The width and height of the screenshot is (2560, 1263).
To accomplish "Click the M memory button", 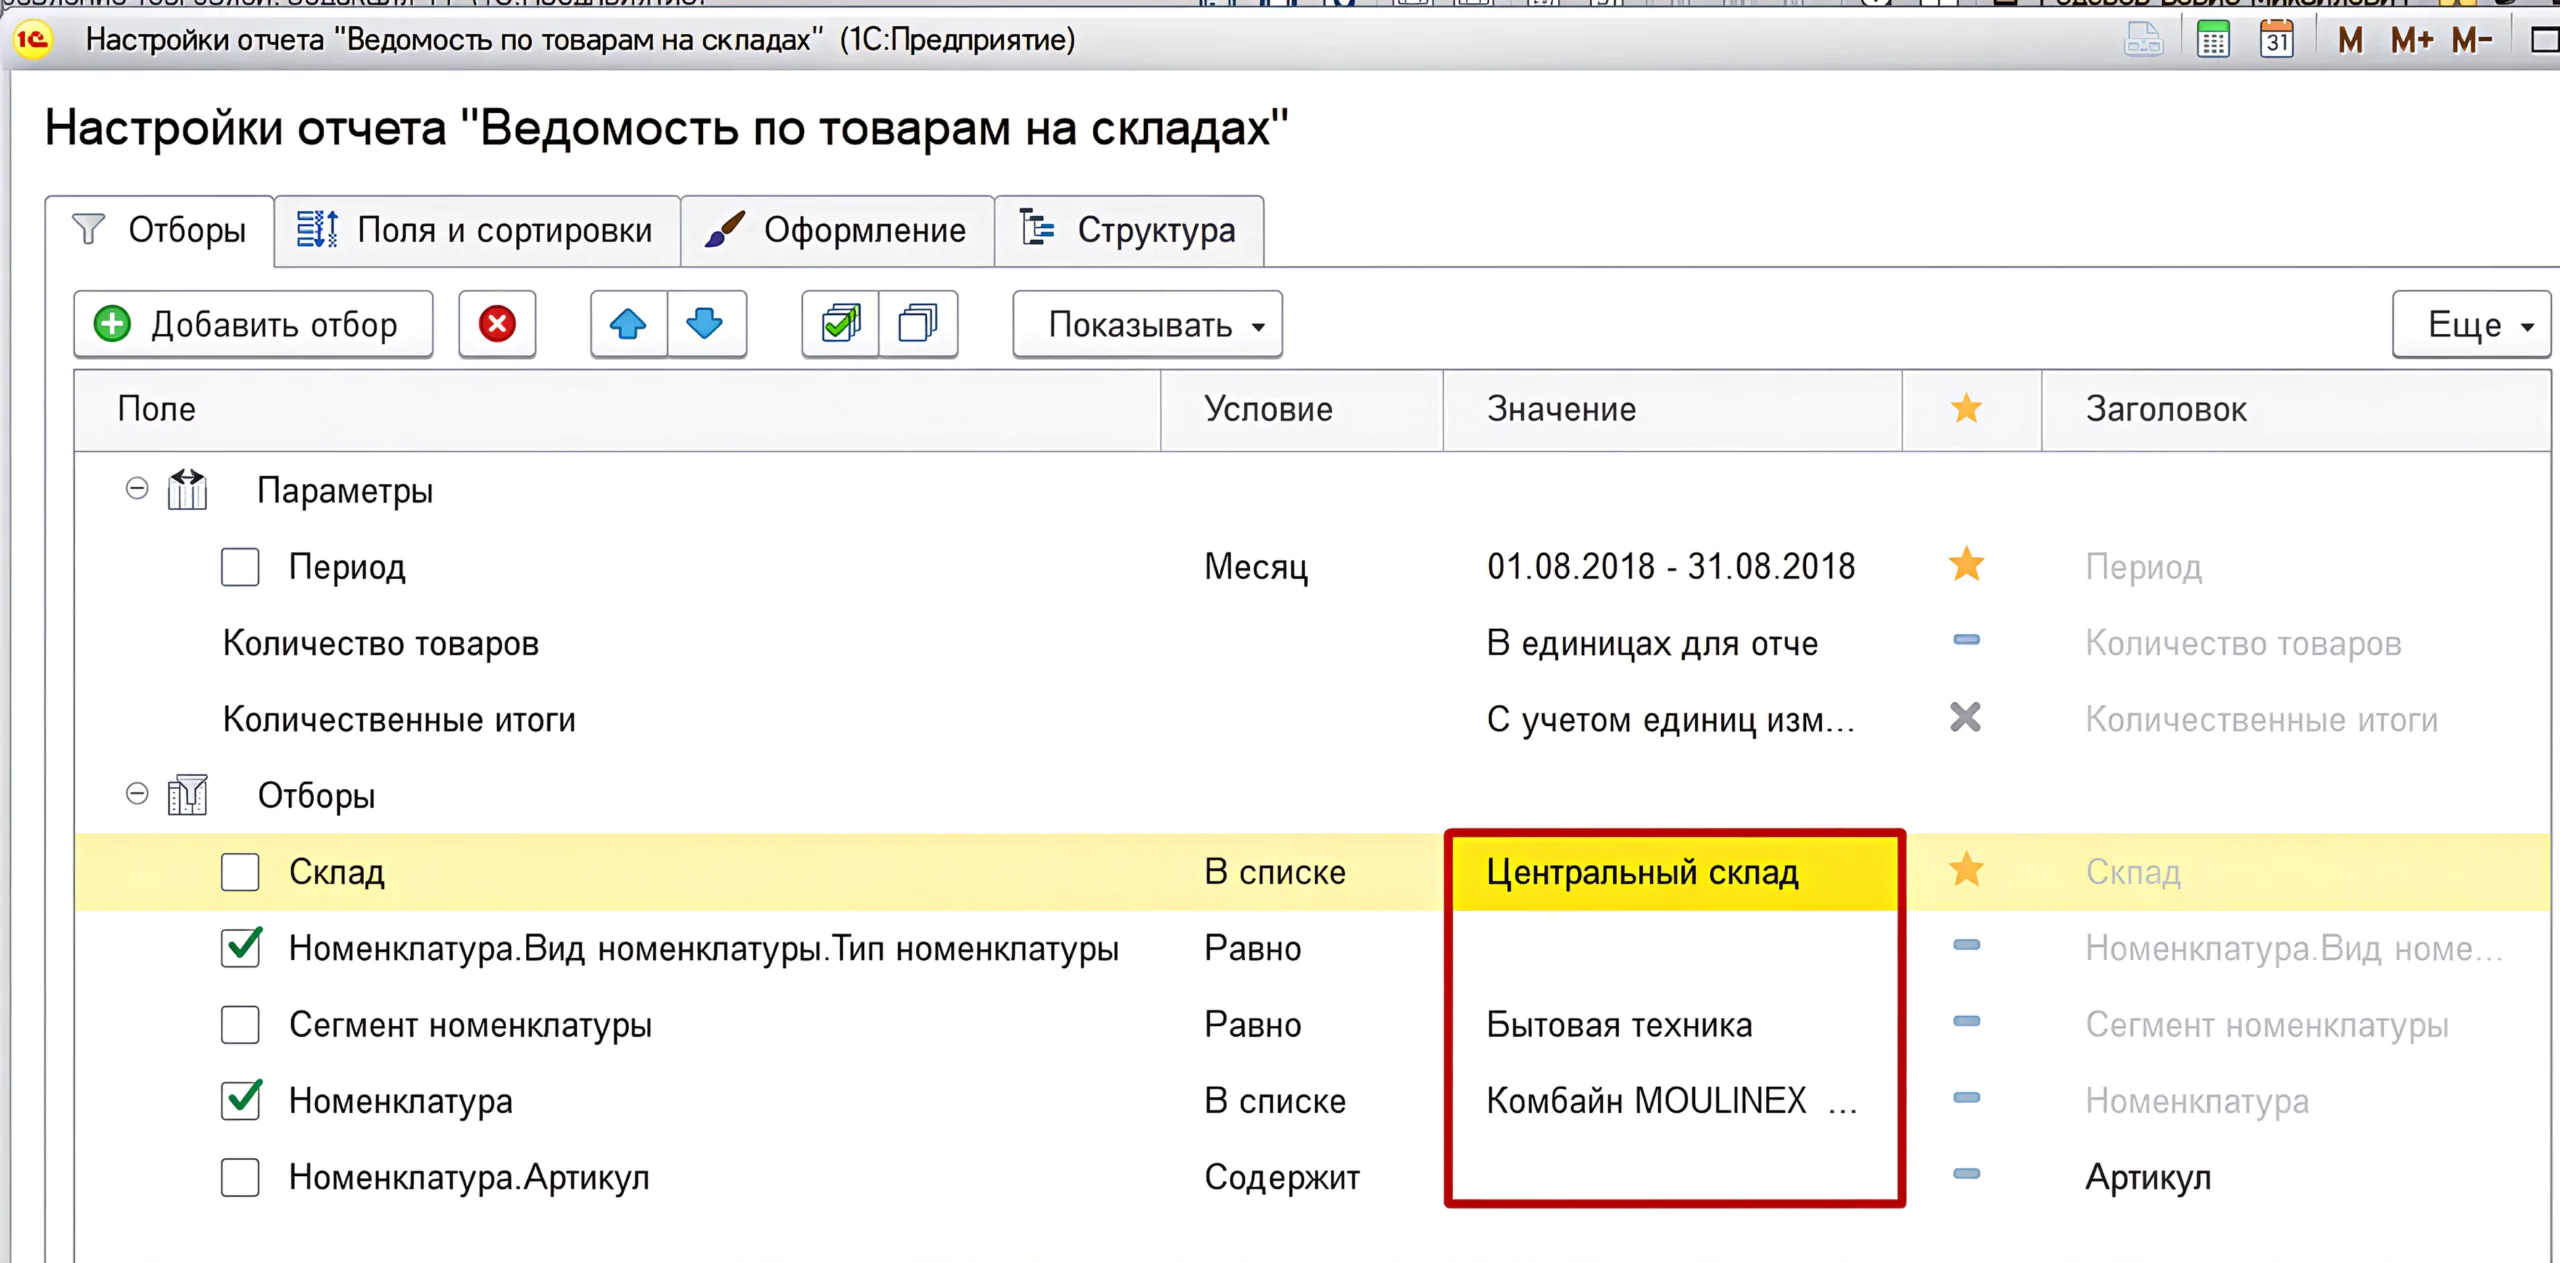I will [x=2350, y=40].
